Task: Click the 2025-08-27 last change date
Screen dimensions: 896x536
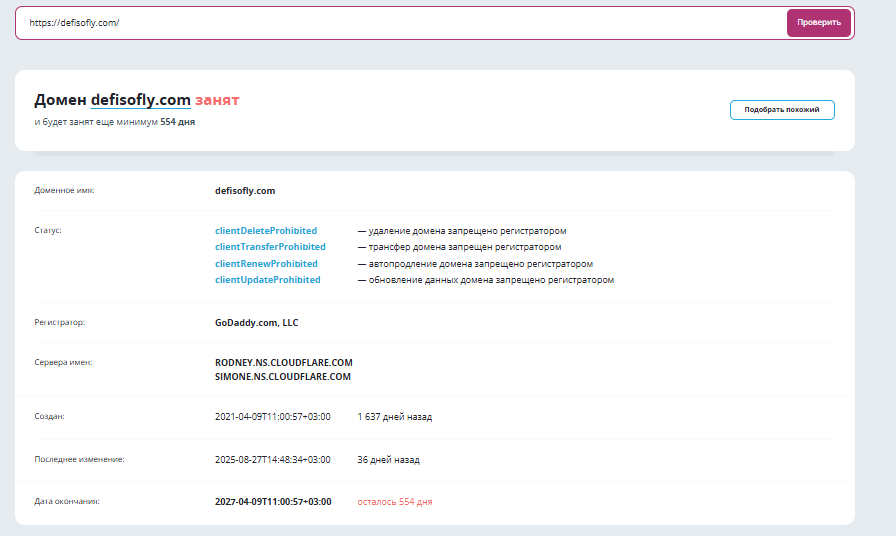Action: [272, 460]
